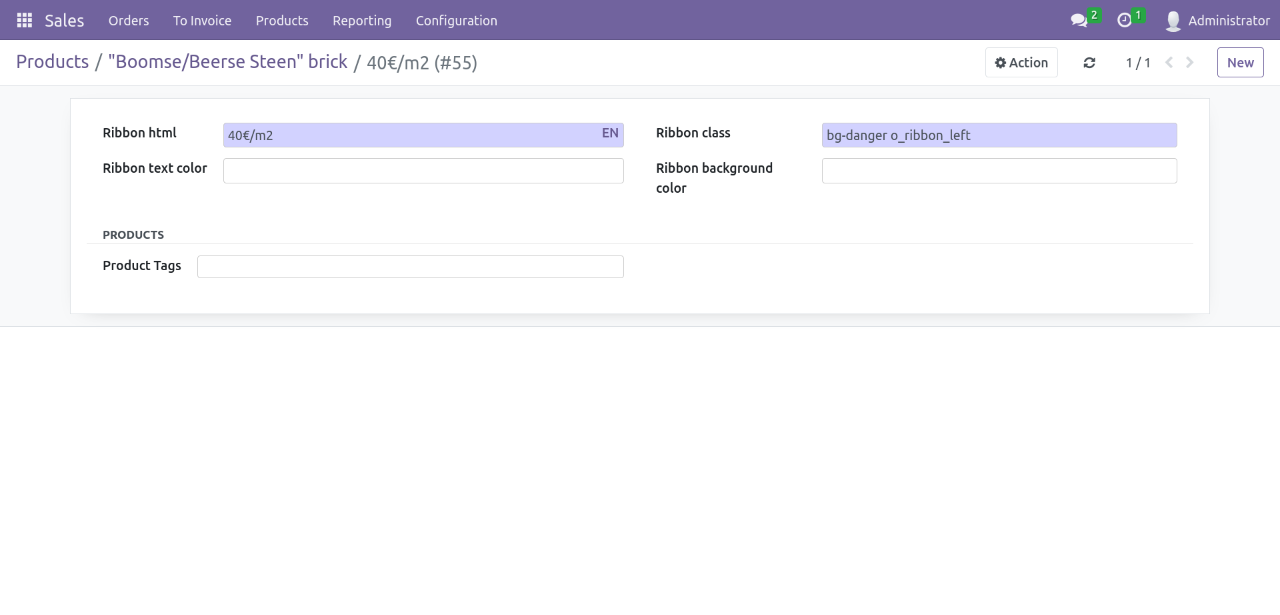The image size is (1280, 615).
Task: Click the Administrator avatar icon
Action: [x=1173, y=20]
